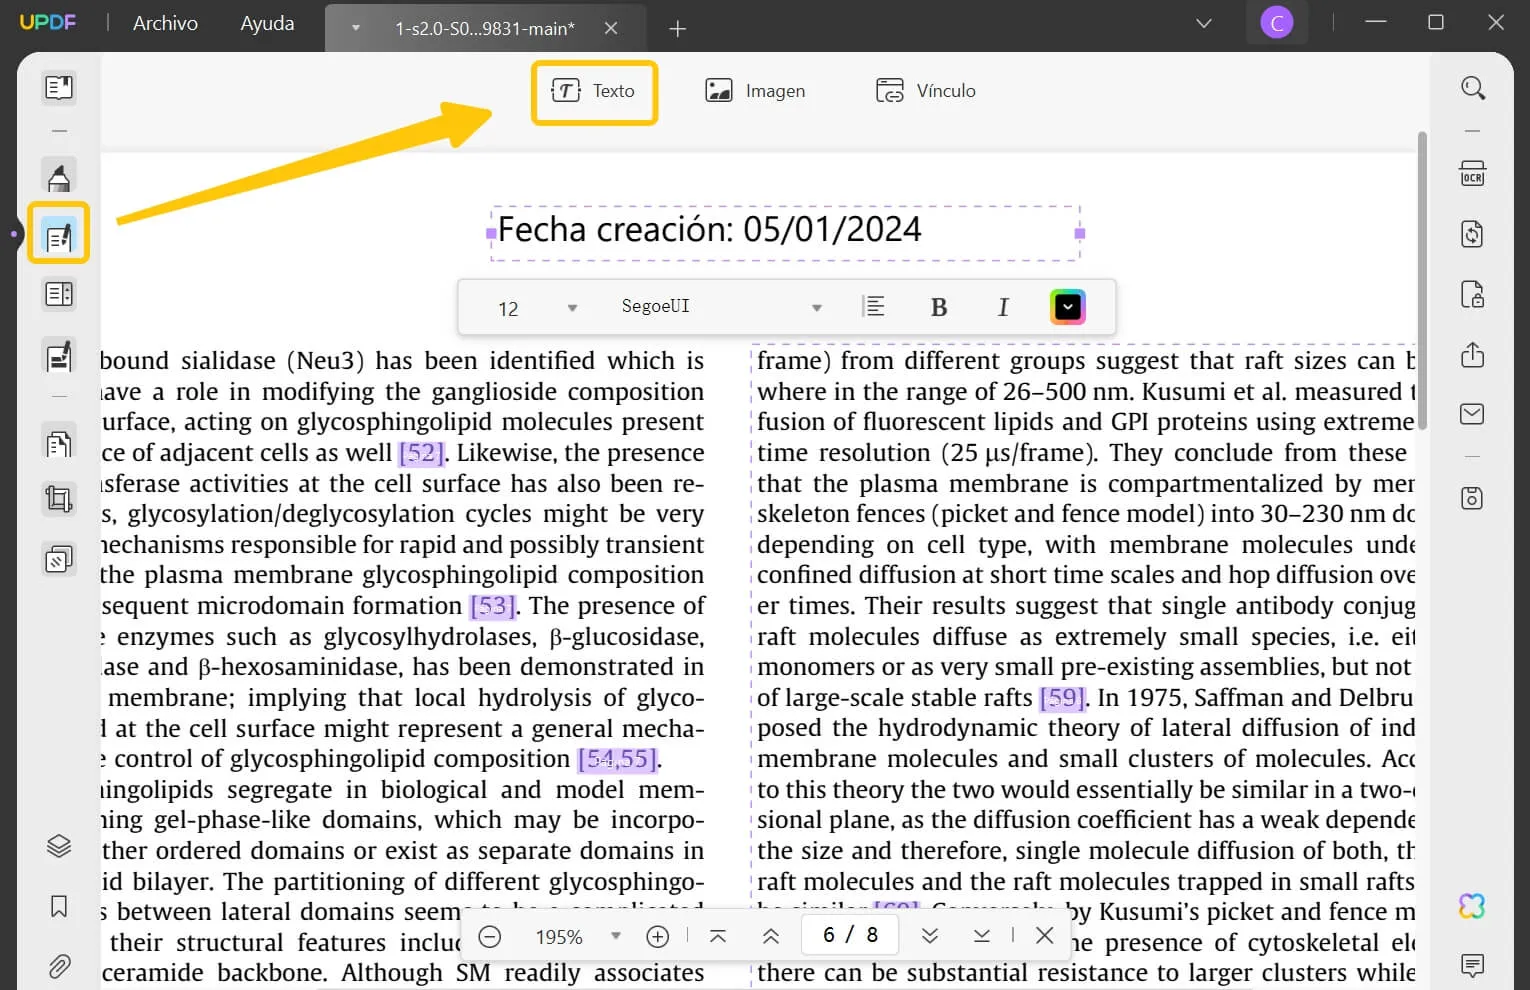Click the Imagen add image button
Viewport: 1530px width, 990px height.
(x=755, y=91)
